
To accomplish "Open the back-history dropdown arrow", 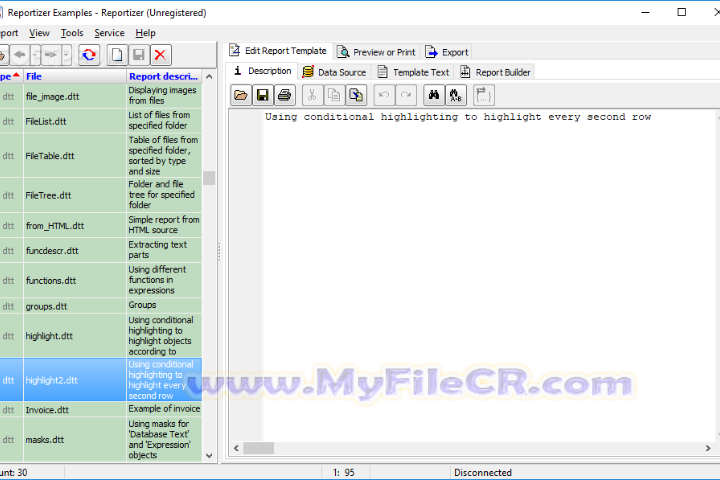I will tap(35, 55).
